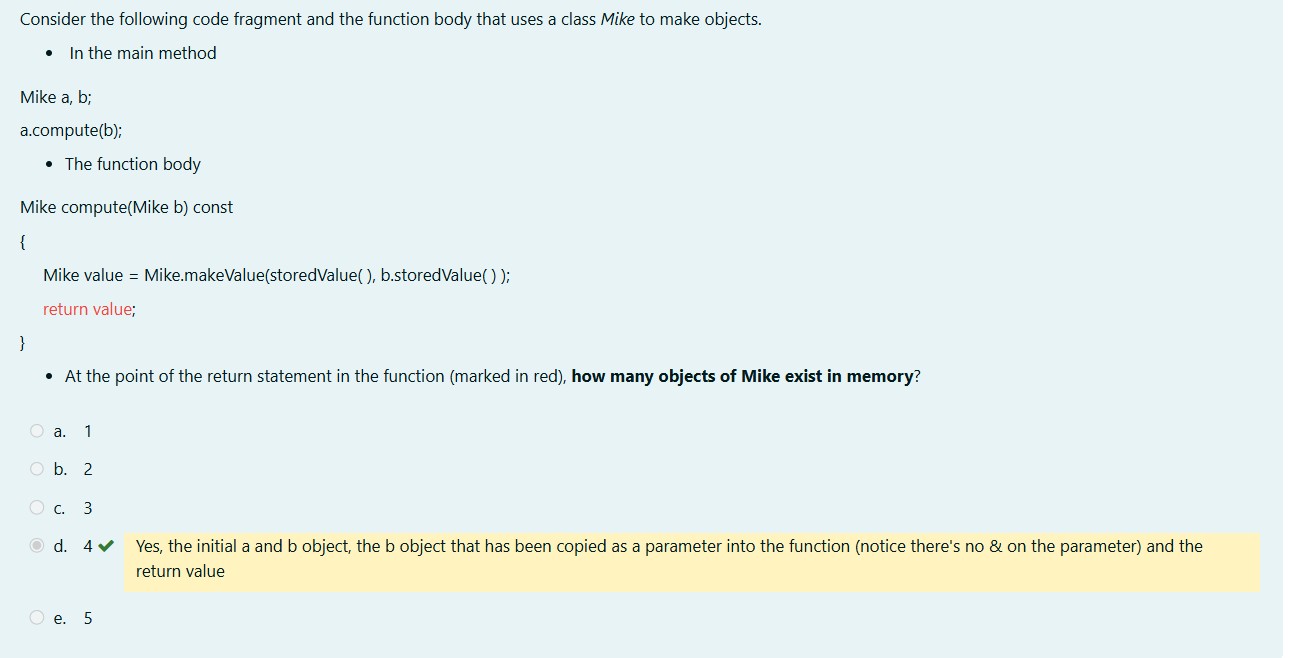Select radio button for answer b
1290x658 pixels.
pos(36,468)
